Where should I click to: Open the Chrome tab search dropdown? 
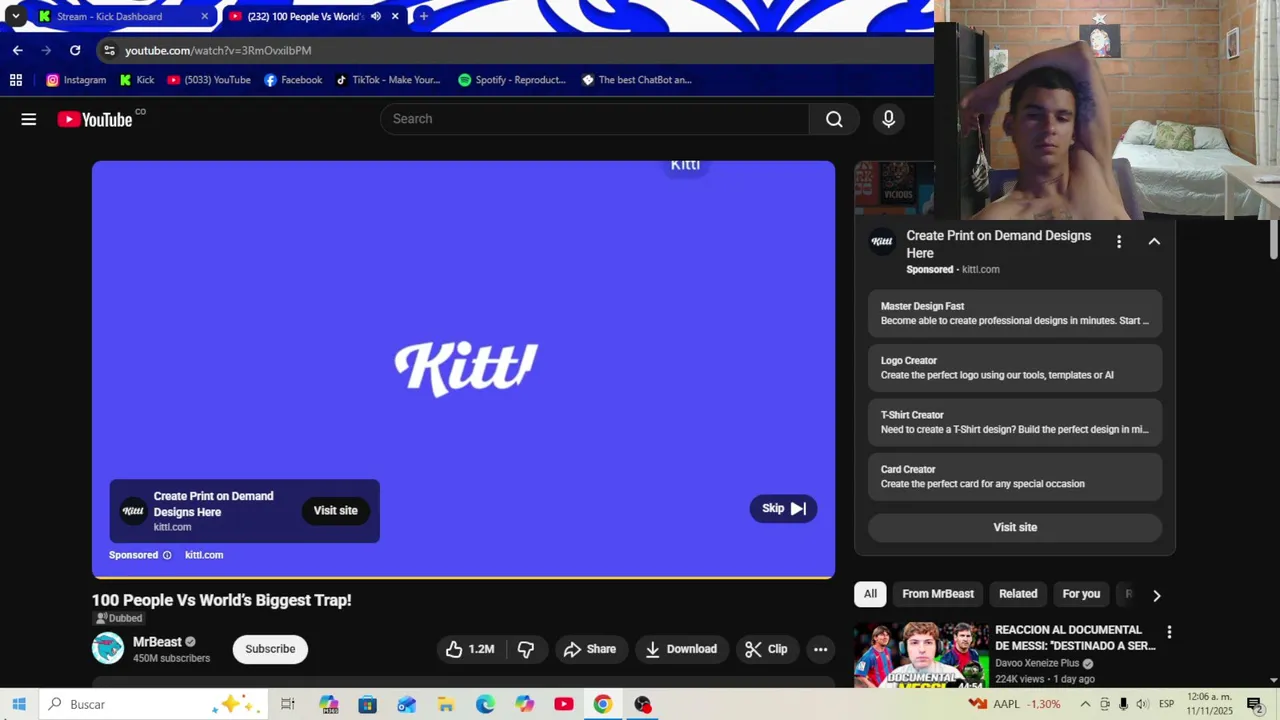[15, 16]
